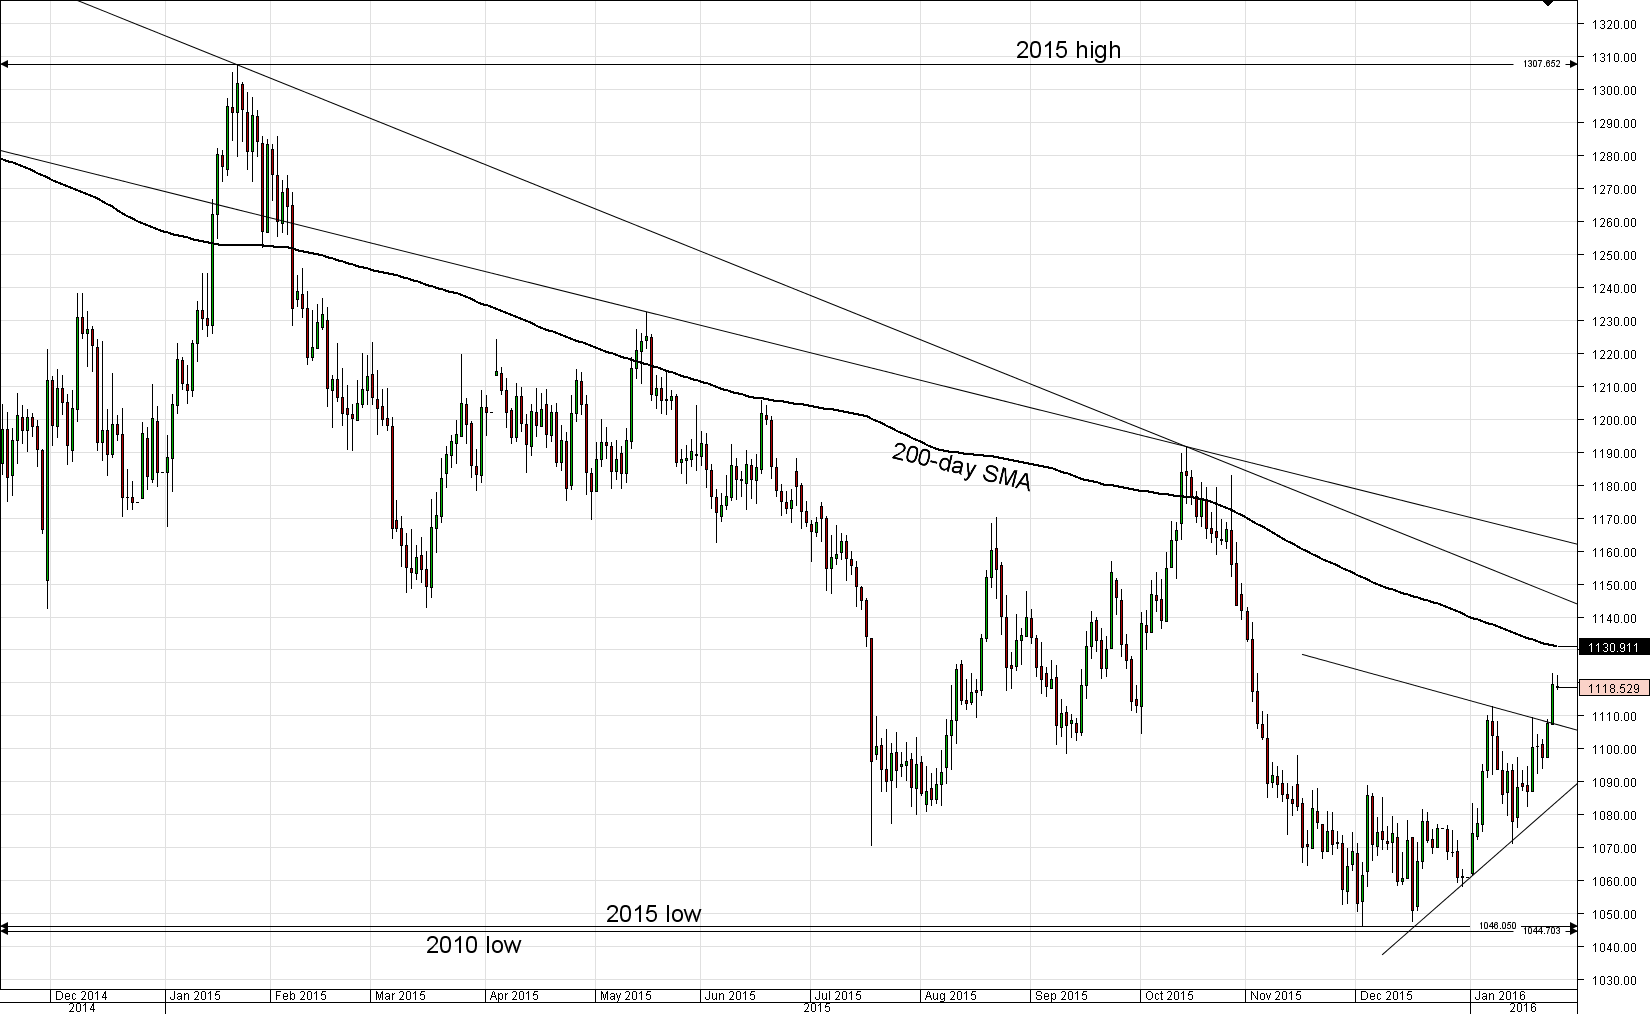Click the Dec 2015 time axis label

click(1387, 996)
